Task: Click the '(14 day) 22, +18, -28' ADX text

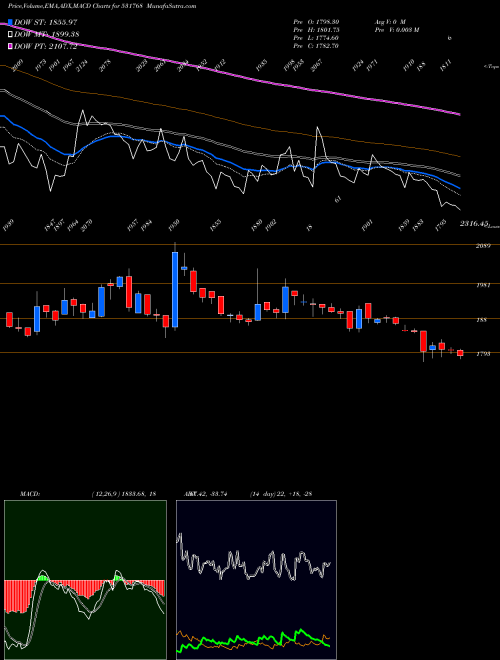Action: pos(281,494)
